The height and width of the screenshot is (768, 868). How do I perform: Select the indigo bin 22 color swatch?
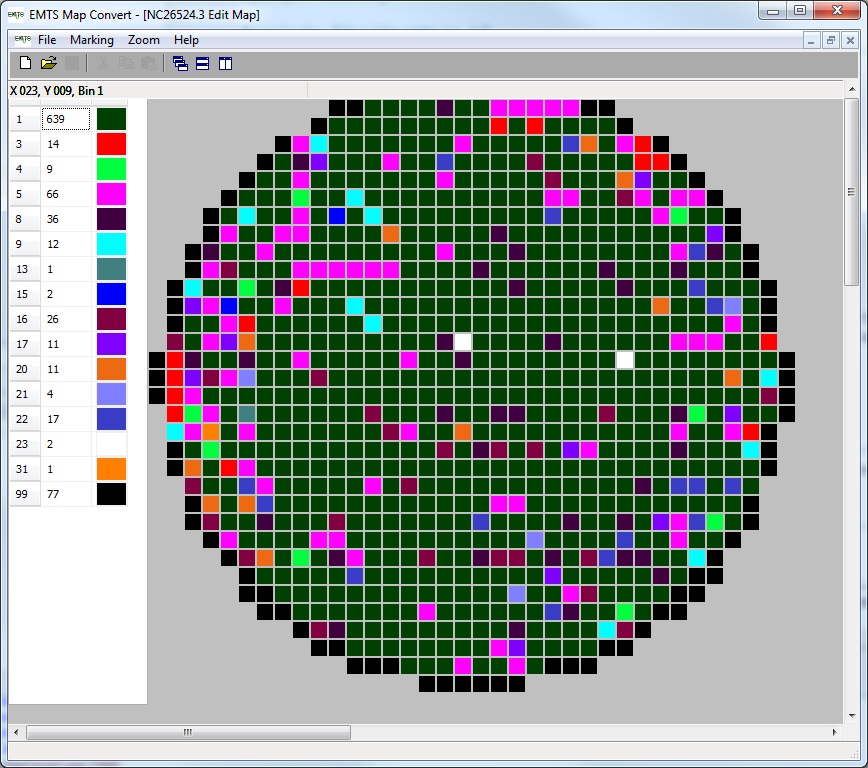111,419
